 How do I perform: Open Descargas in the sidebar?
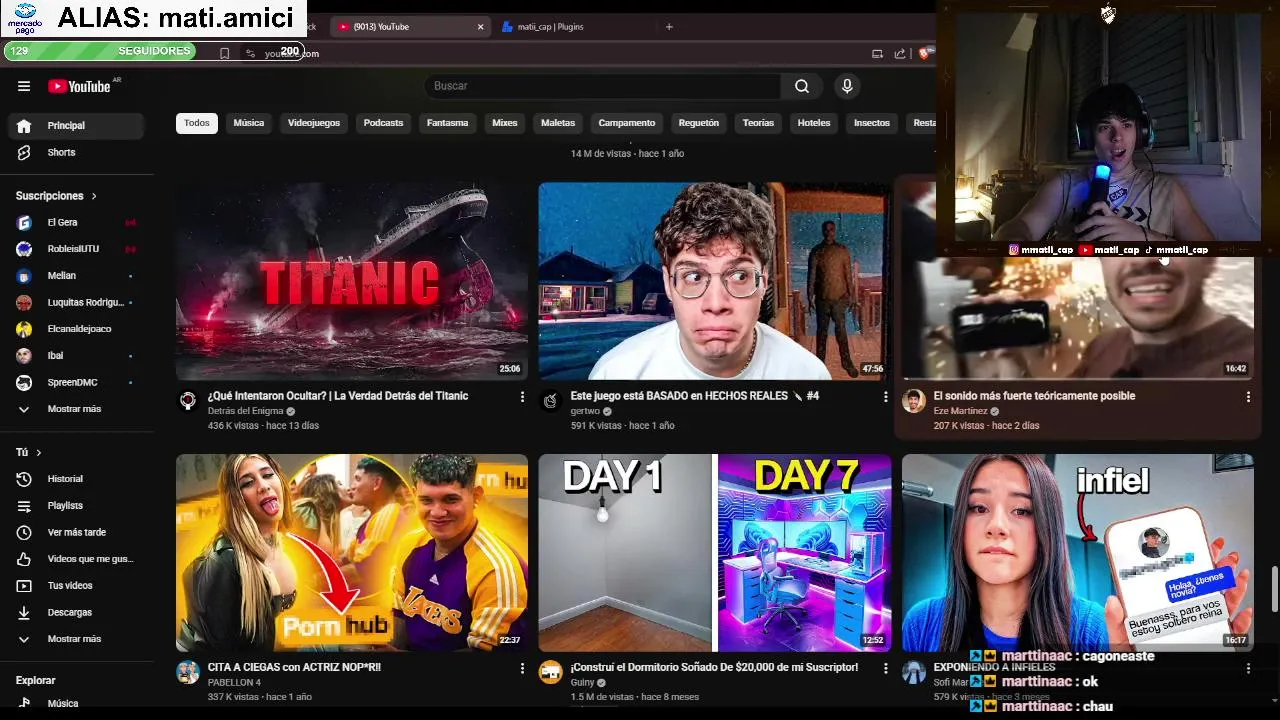pyautogui.click(x=77, y=612)
